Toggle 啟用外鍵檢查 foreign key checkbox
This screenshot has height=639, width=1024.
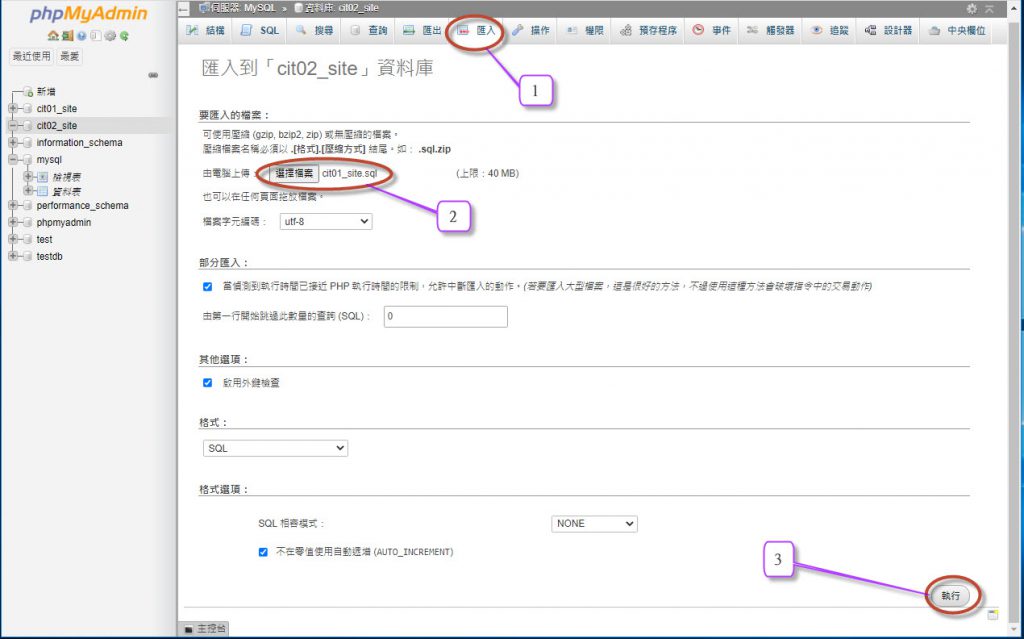coord(208,382)
